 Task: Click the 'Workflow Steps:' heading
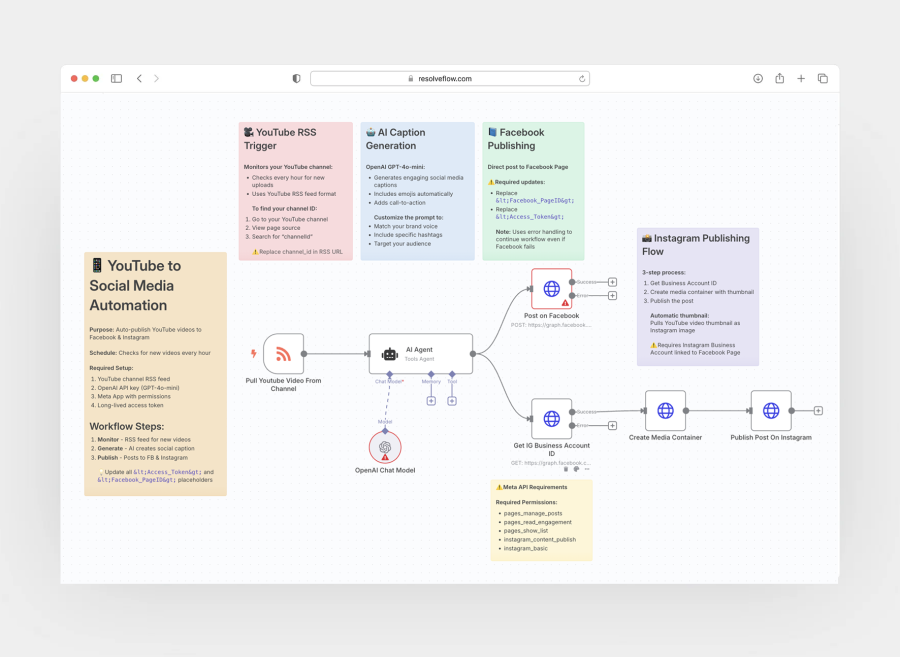coord(127,426)
